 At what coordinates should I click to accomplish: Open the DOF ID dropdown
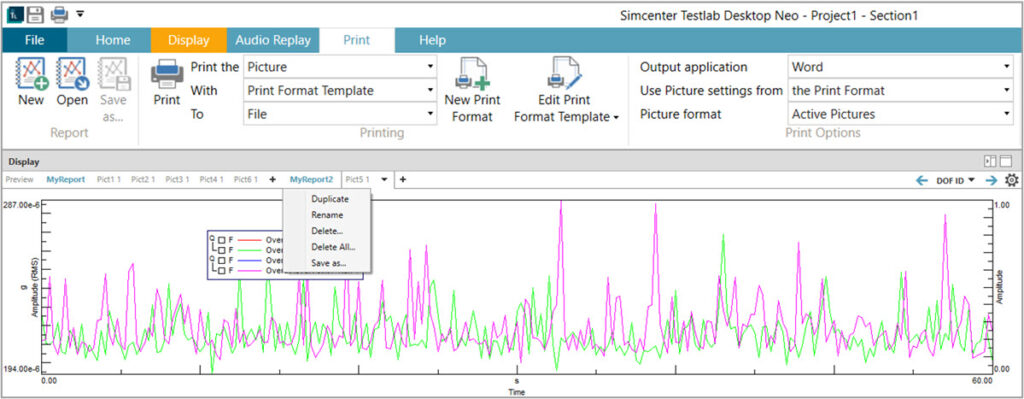pyautogui.click(x=955, y=180)
